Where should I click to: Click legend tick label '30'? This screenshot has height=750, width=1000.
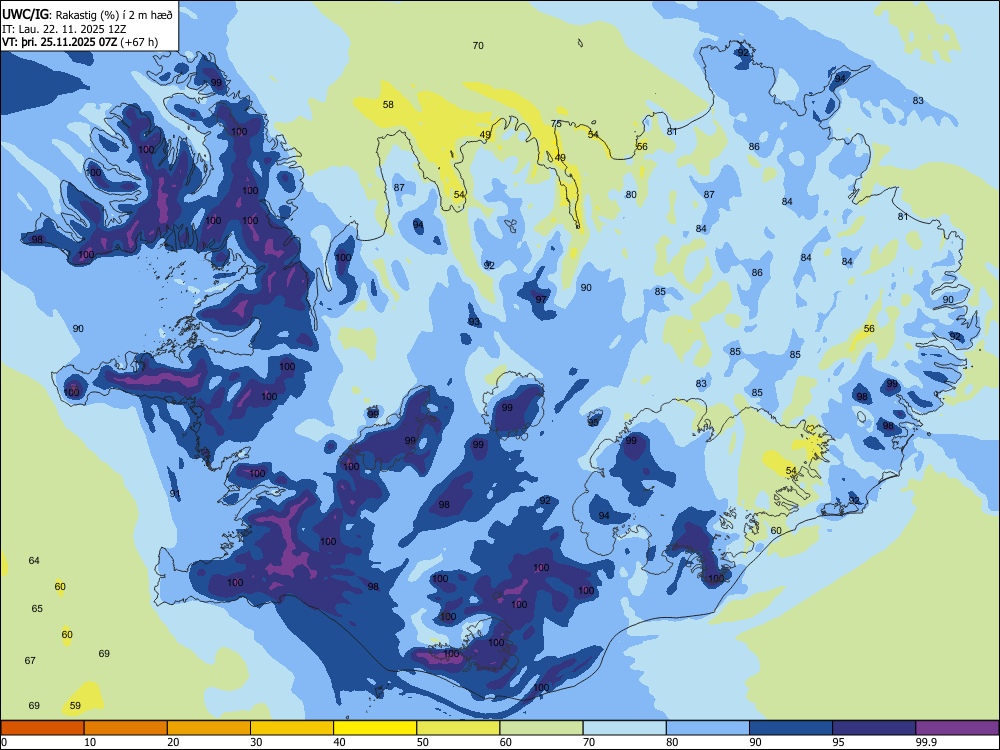(256, 742)
